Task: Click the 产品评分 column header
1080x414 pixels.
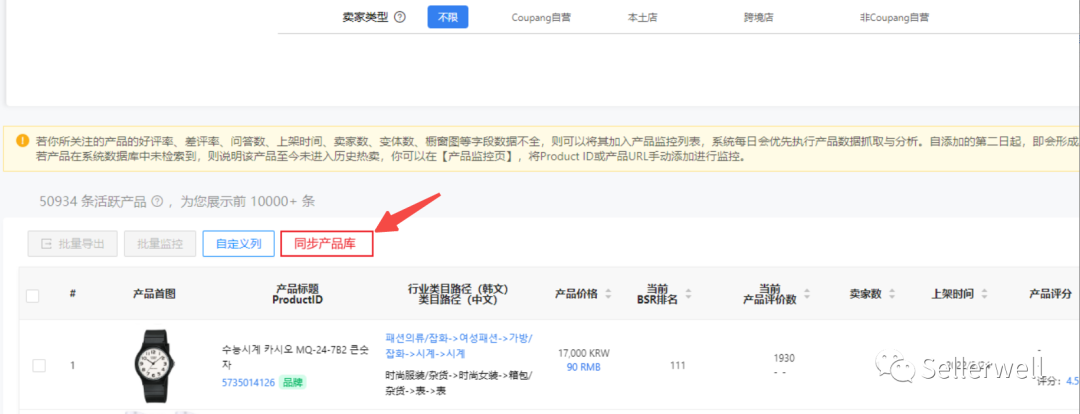Action: point(1050,294)
